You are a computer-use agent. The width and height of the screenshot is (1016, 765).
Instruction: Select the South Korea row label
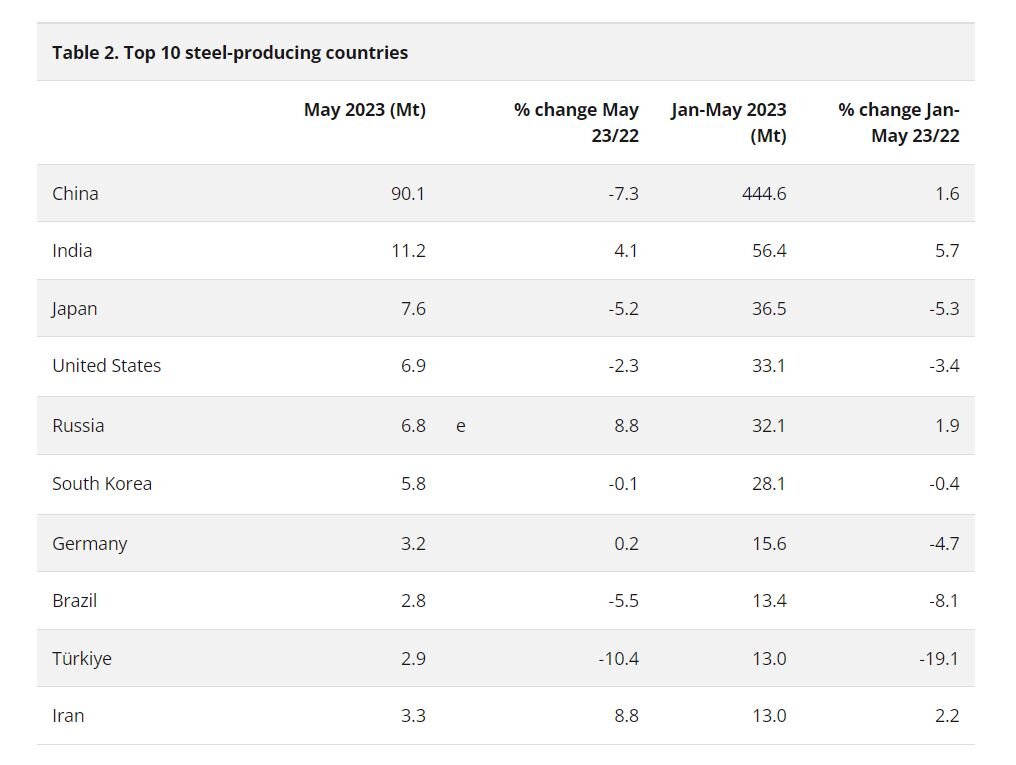point(102,483)
